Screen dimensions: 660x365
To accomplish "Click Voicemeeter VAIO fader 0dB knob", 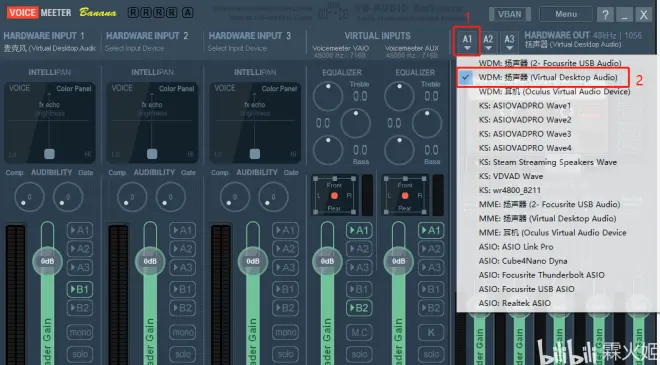I will (x=327, y=261).
